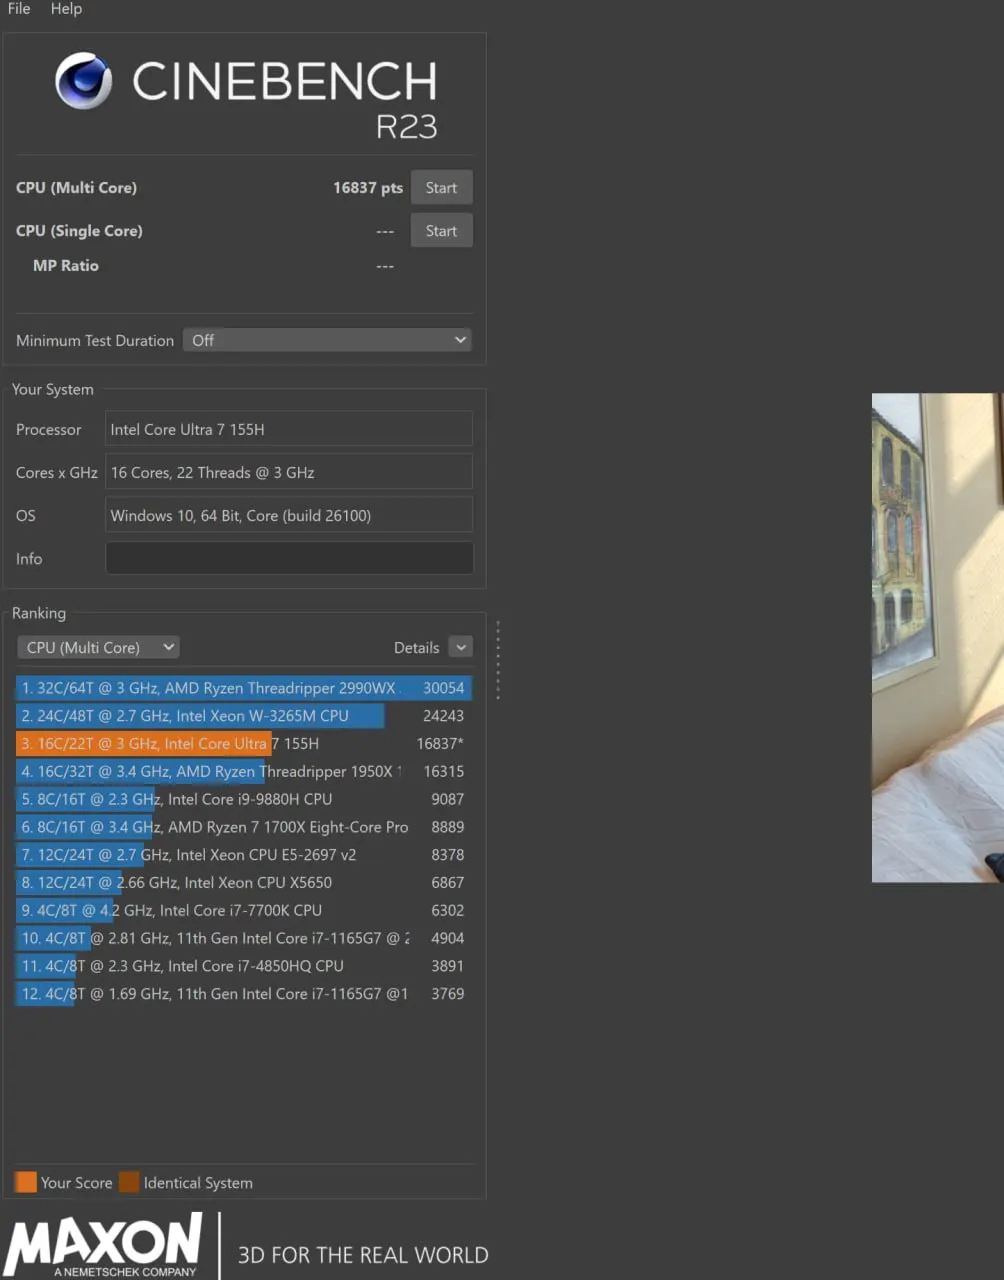Click the MAXON logo
Screen dimensions: 1004x1280
(x=103, y=1245)
